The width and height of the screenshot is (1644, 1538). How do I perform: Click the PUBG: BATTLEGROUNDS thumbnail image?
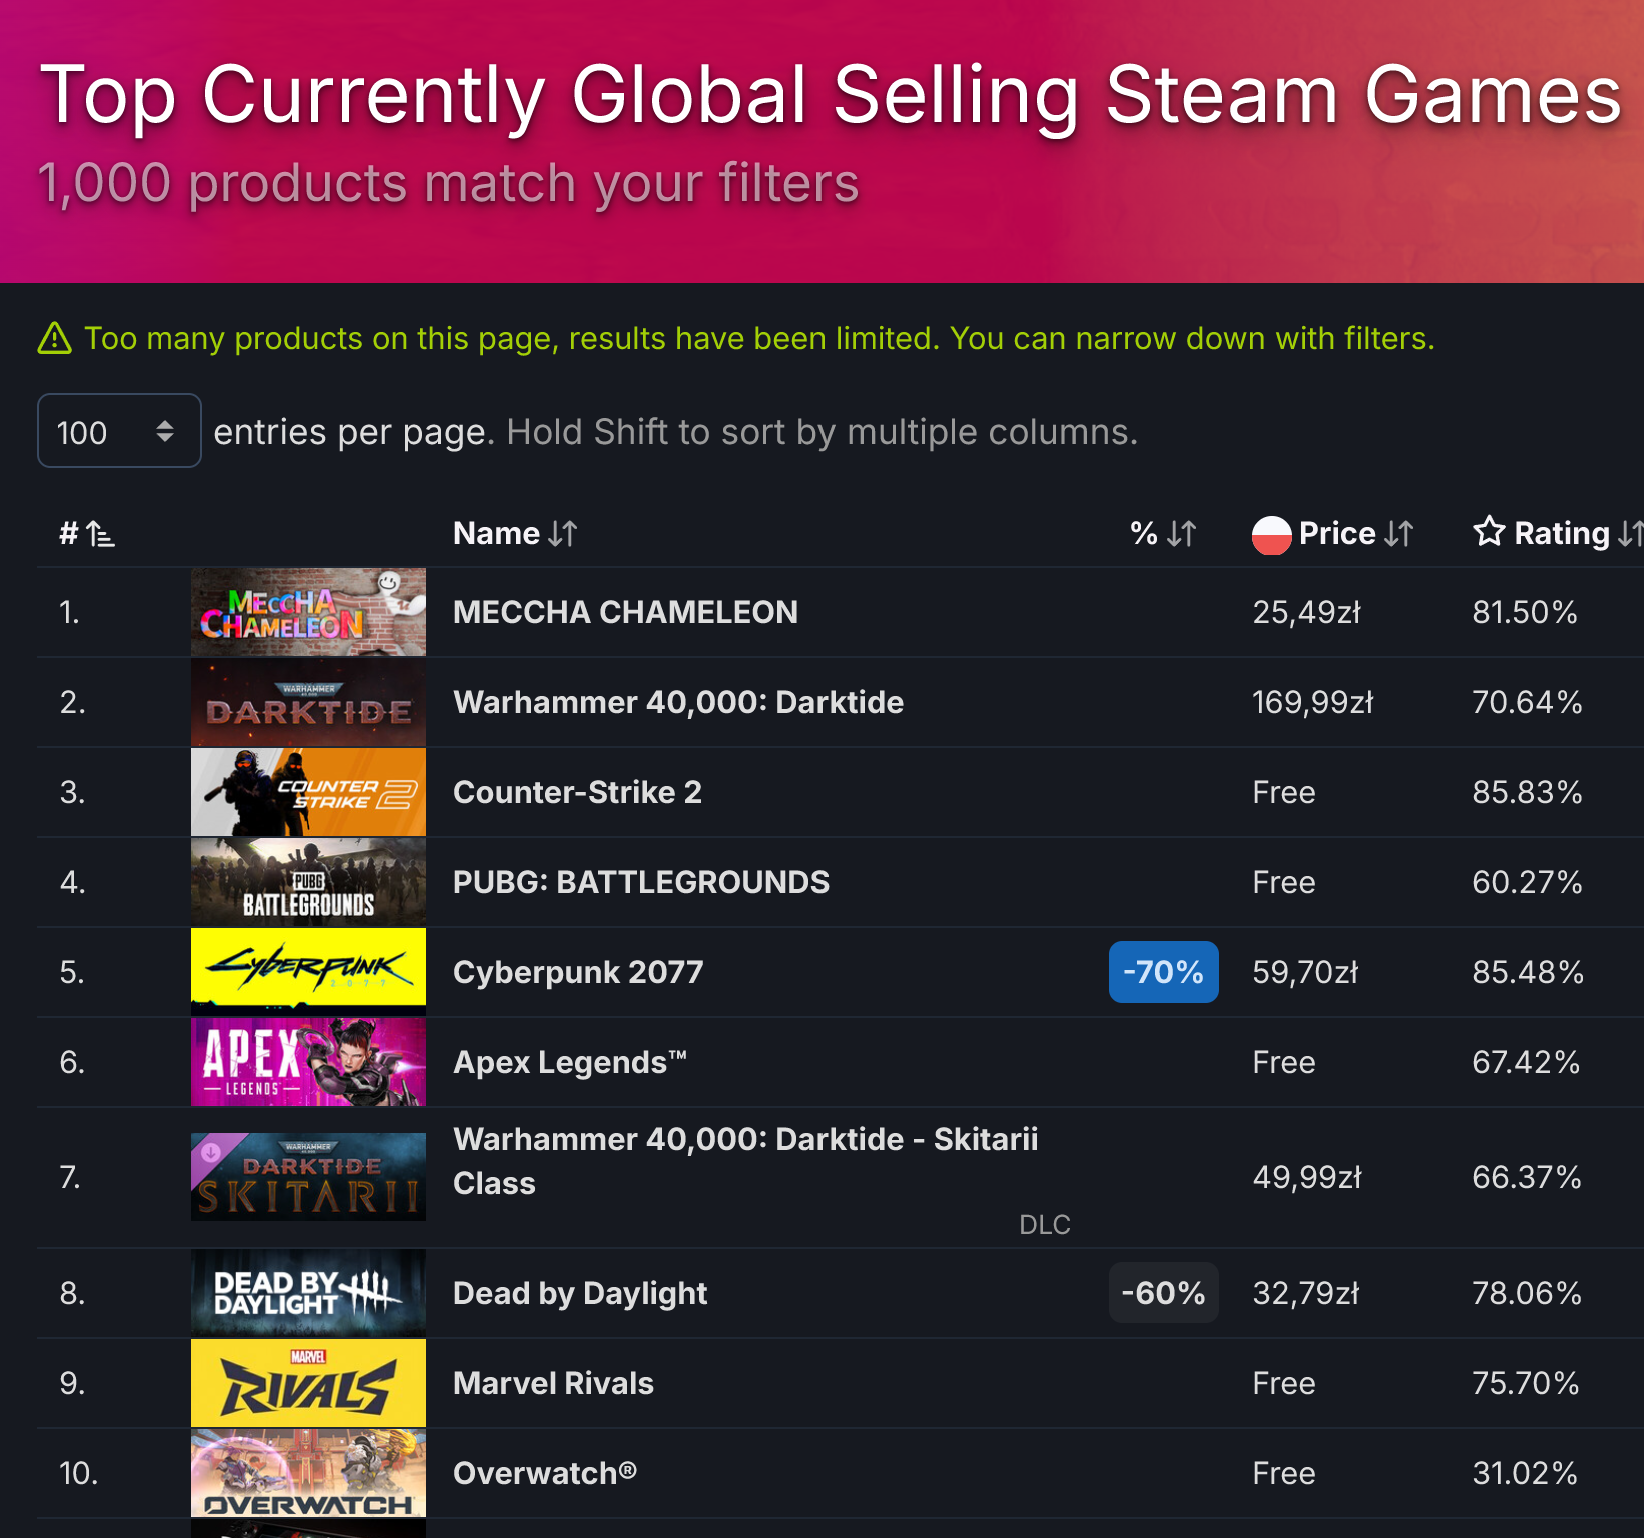[x=308, y=882]
